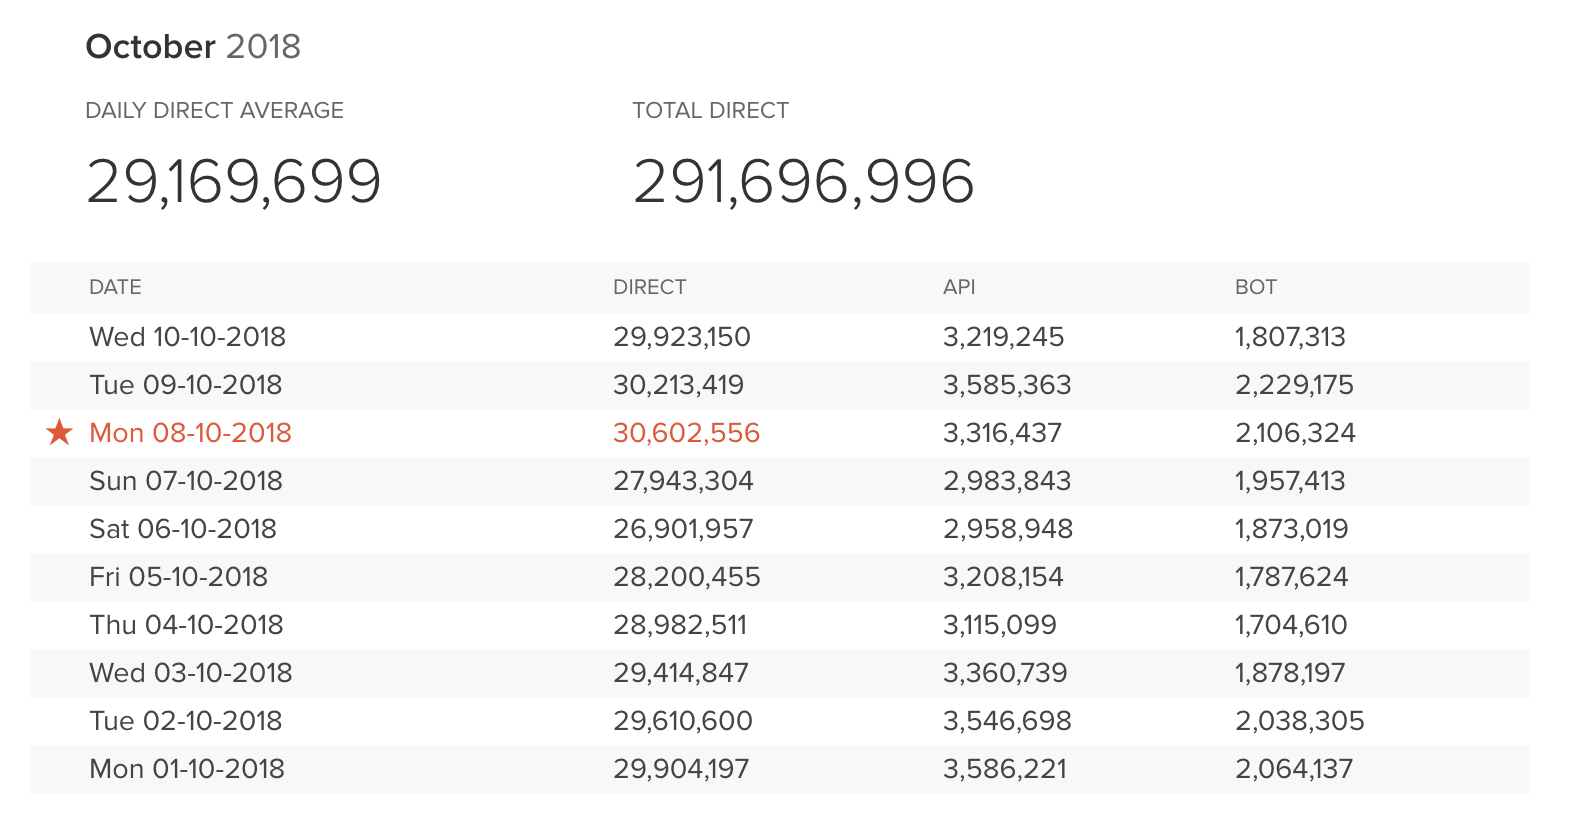Image resolution: width=1570 pixels, height=840 pixels.
Task: Click the DIRECT column header
Action: pos(649,287)
